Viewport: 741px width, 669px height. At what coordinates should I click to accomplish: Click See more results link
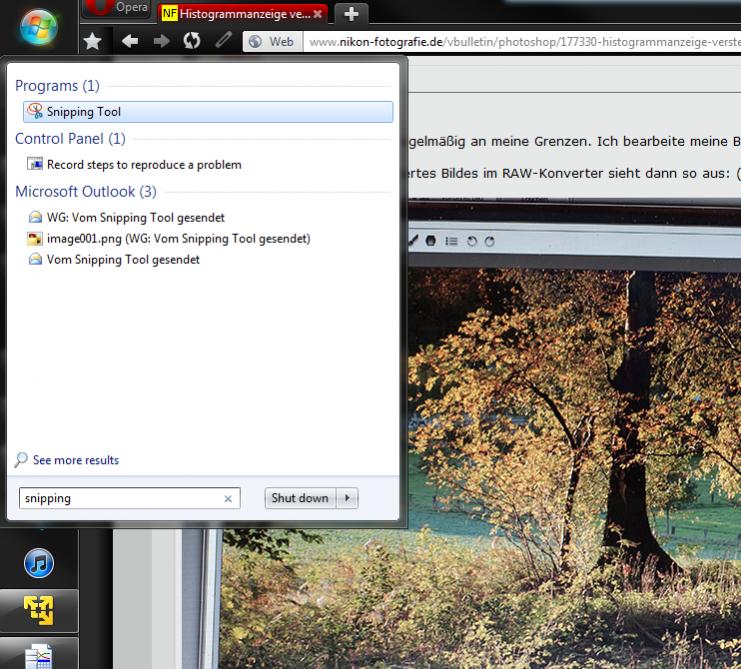(76, 460)
